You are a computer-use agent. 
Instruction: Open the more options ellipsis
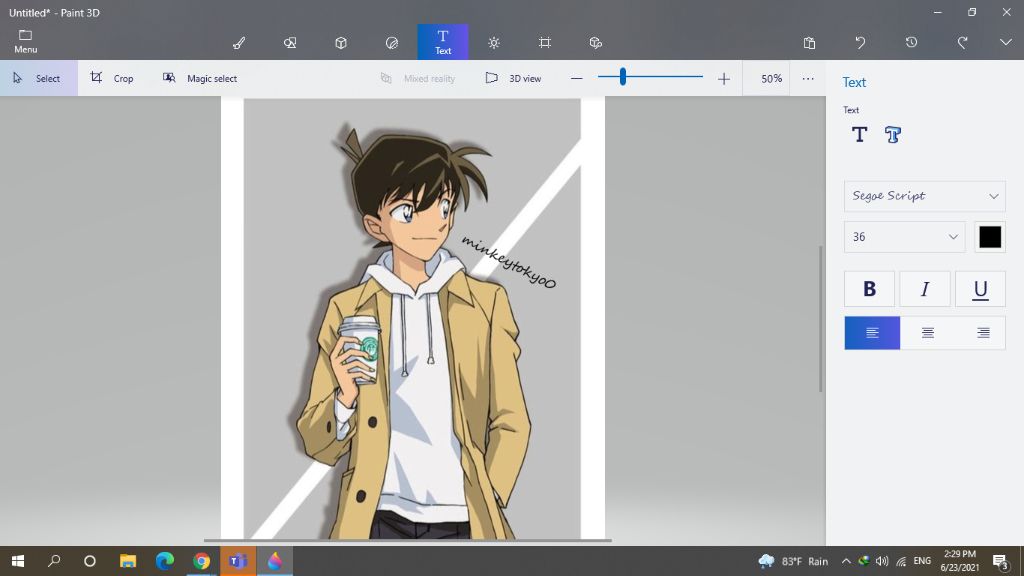coord(808,78)
